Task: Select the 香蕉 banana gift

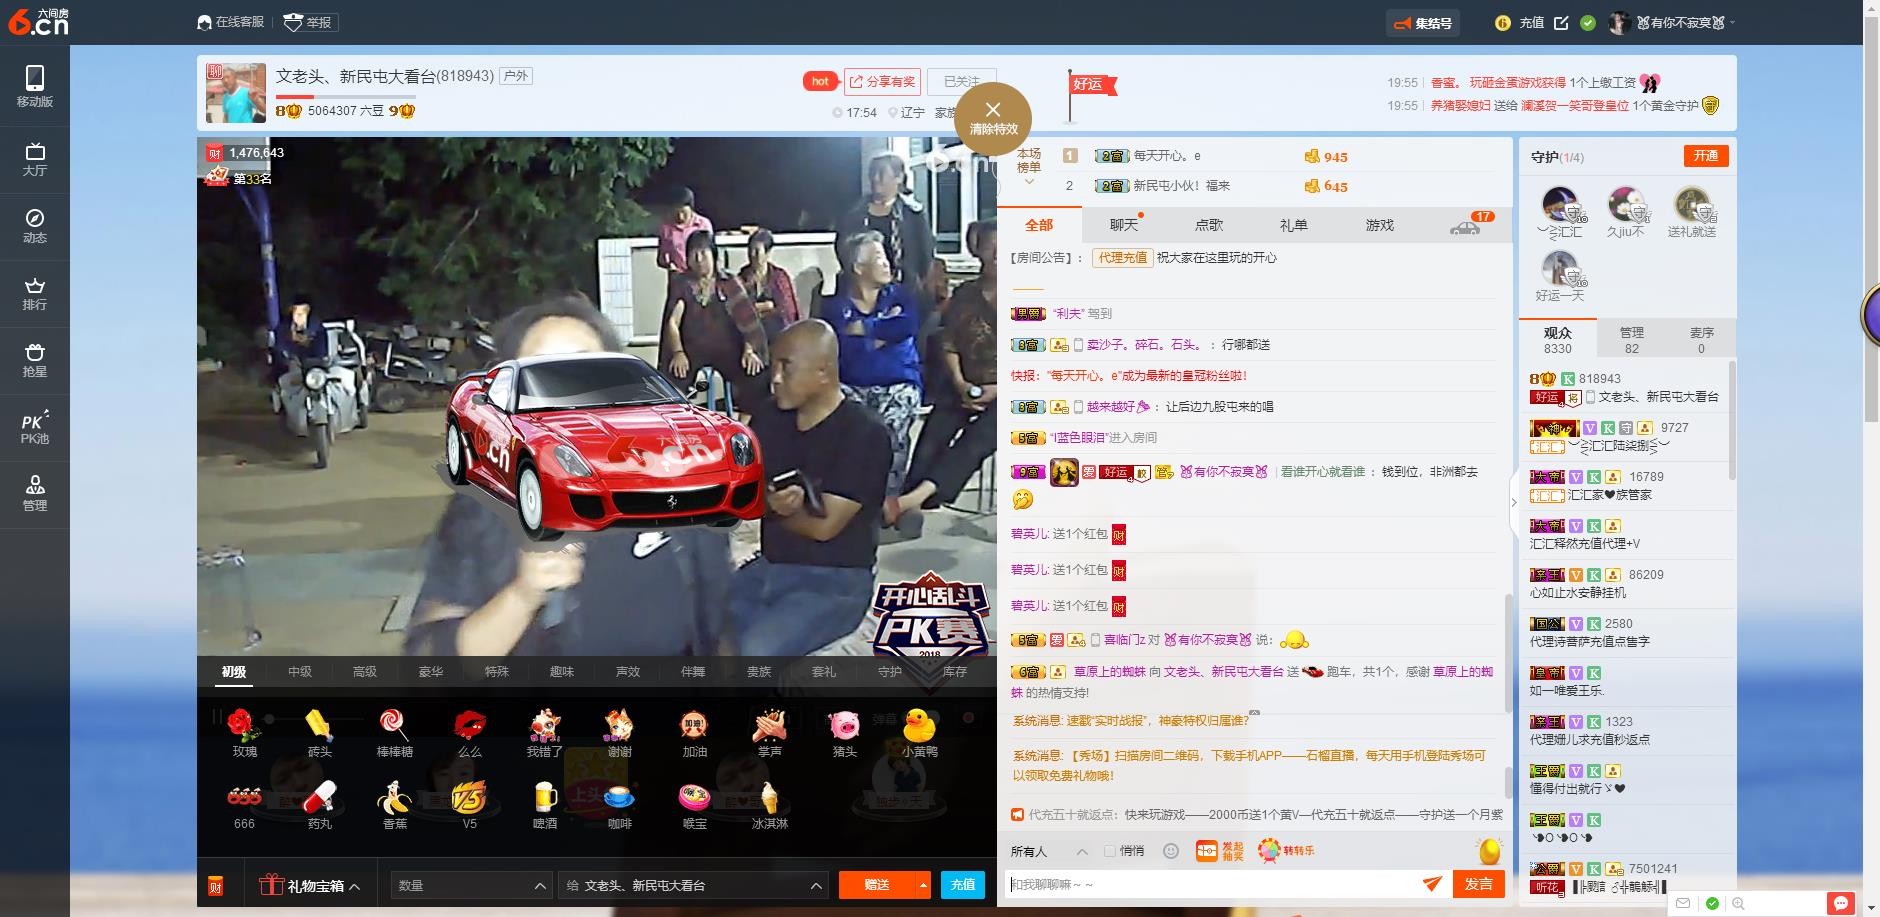Action: point(394,805)
